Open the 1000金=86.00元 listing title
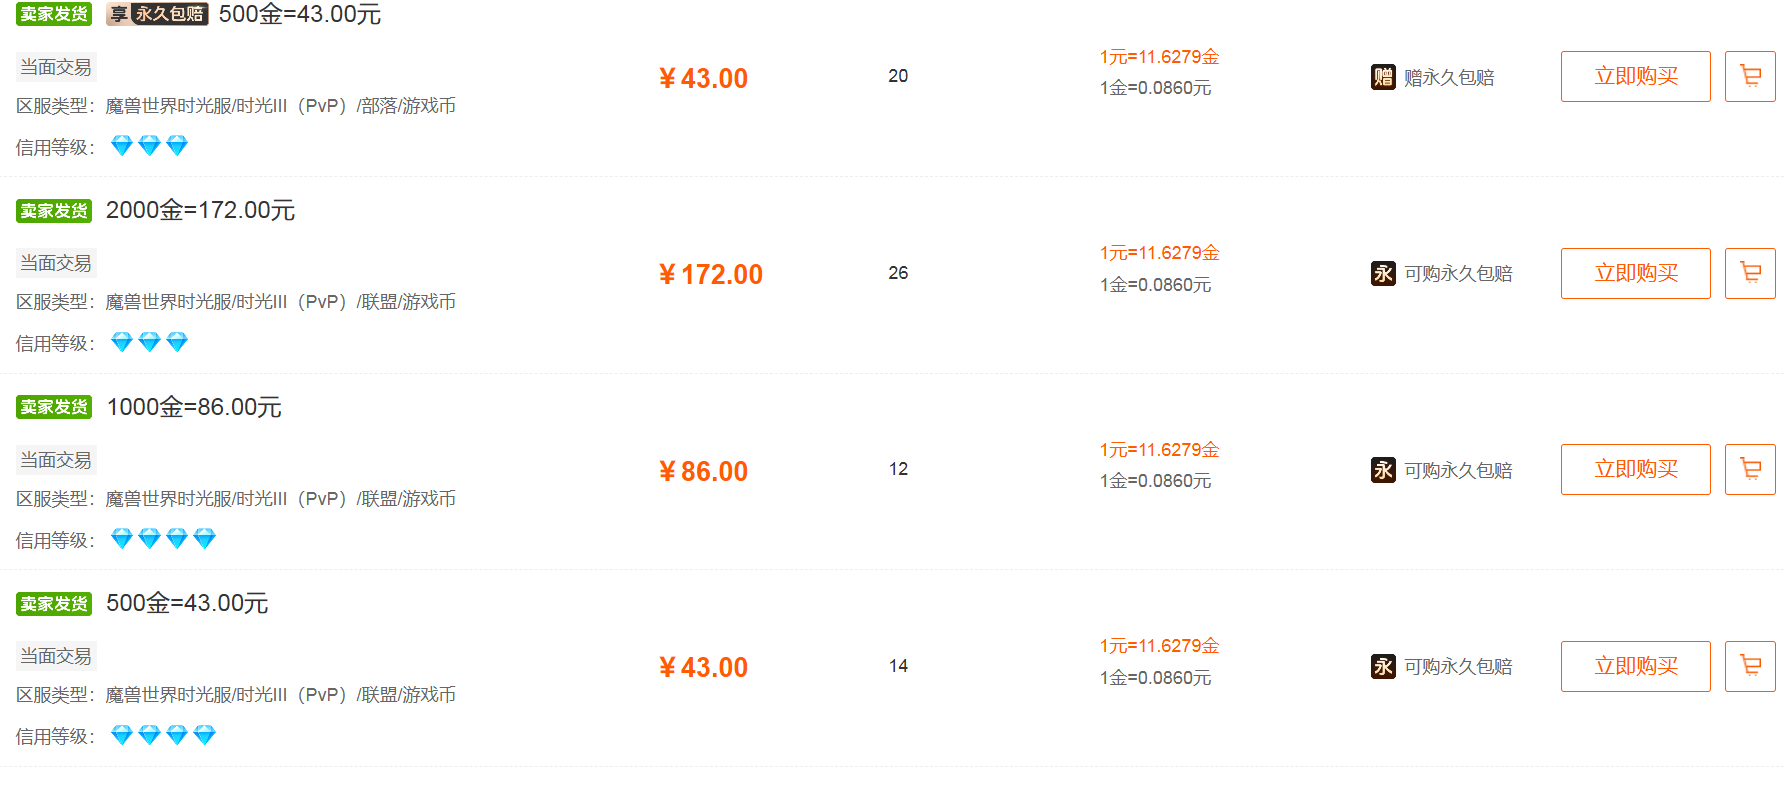The image size is (1784, 786). pos(194,407)
